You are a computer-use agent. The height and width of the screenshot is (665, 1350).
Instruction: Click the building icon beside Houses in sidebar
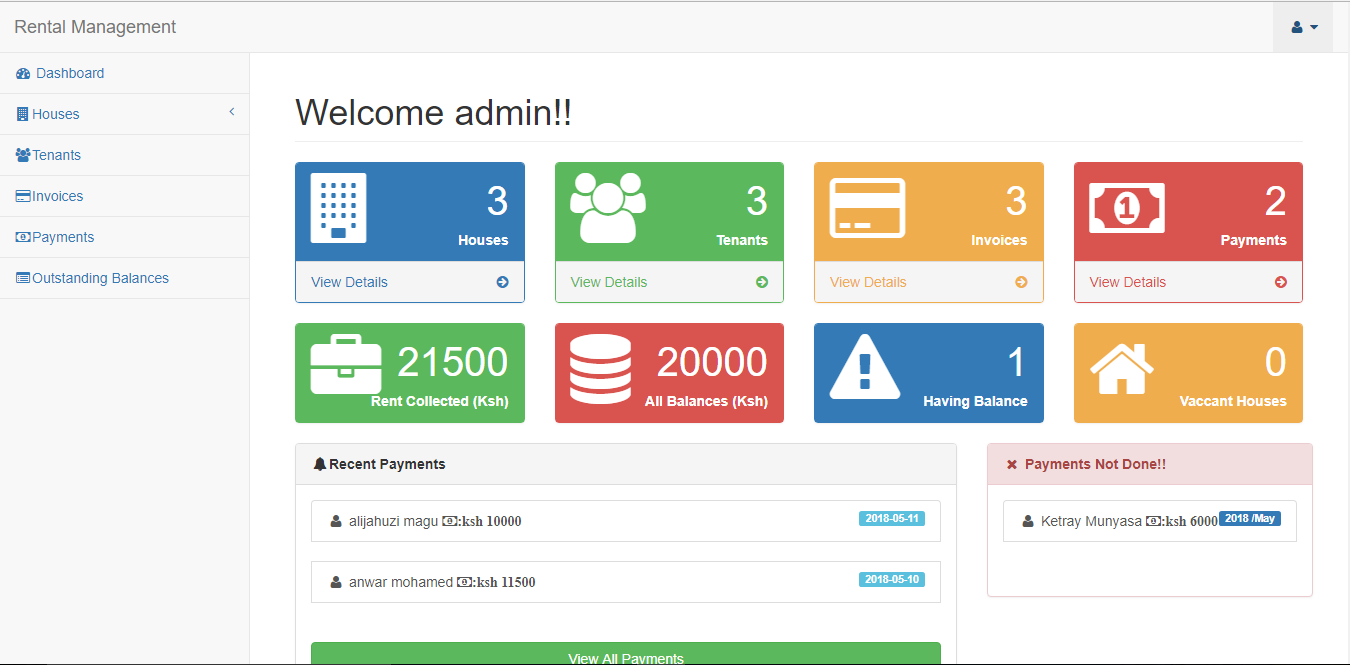tap(22, 114)
